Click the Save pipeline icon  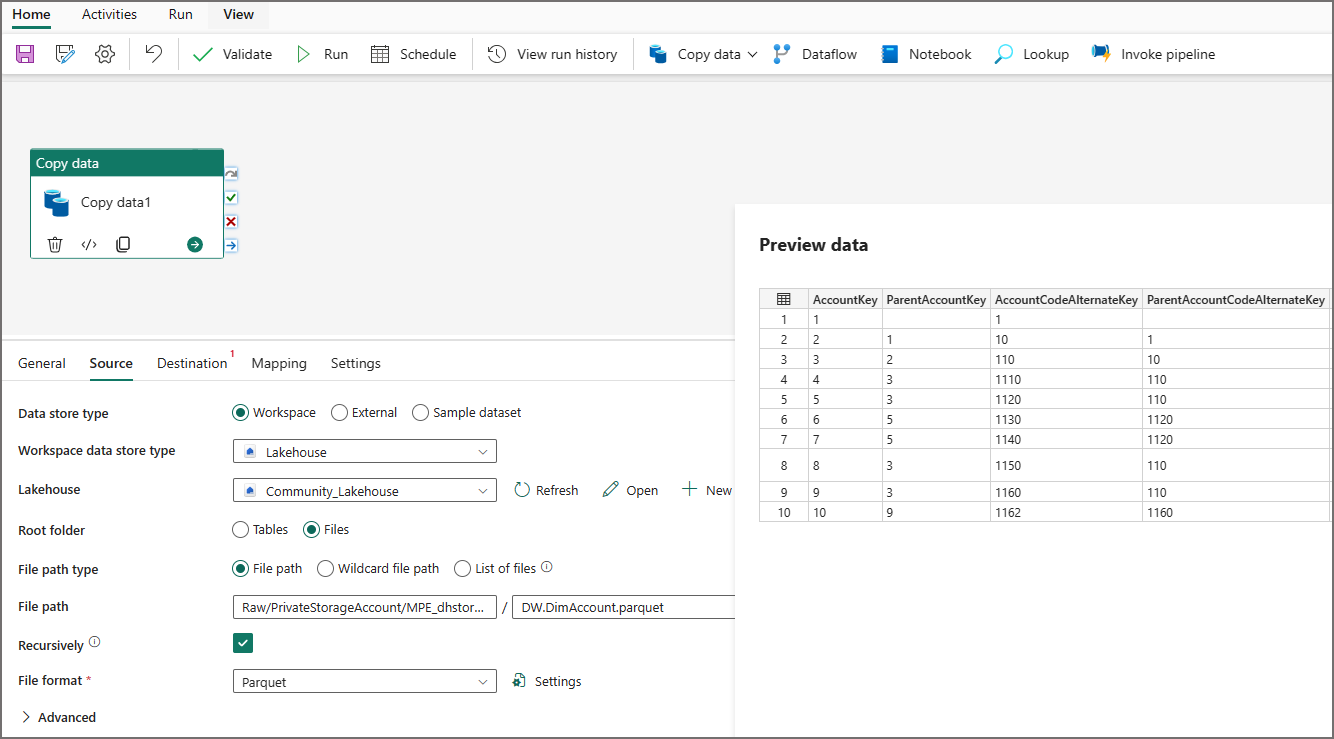pos(24,54)
